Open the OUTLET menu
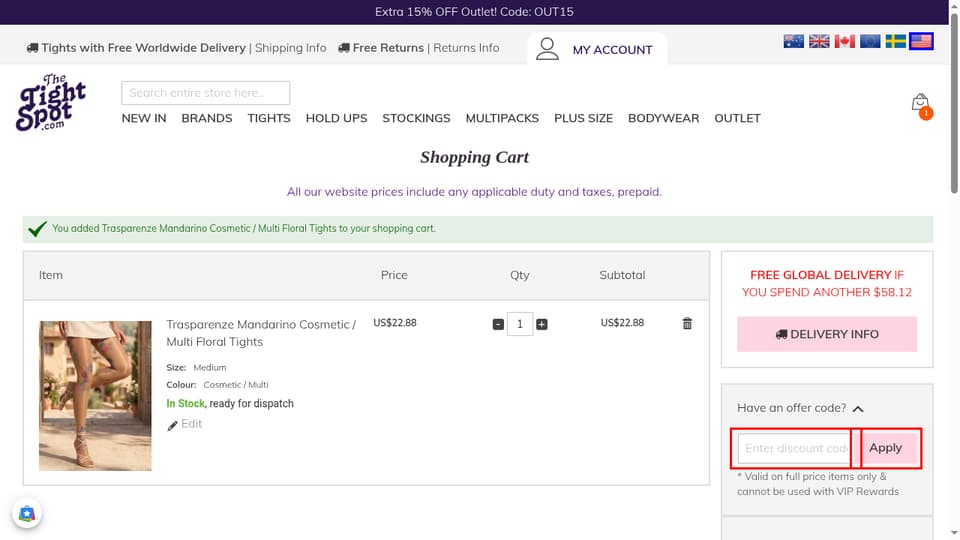 tap(737, 118)
